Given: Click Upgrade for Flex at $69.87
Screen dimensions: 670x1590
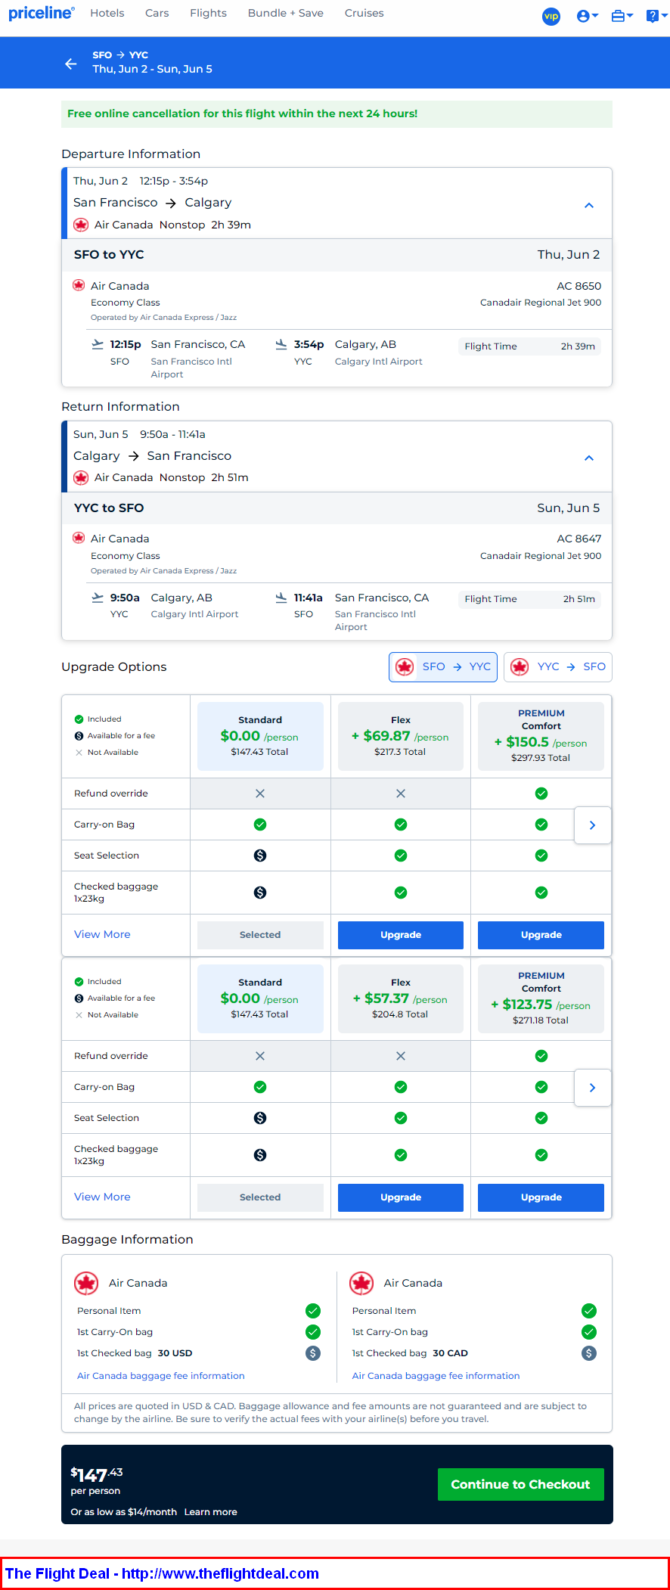Looking at the screenshot, I should pos(401,935).
